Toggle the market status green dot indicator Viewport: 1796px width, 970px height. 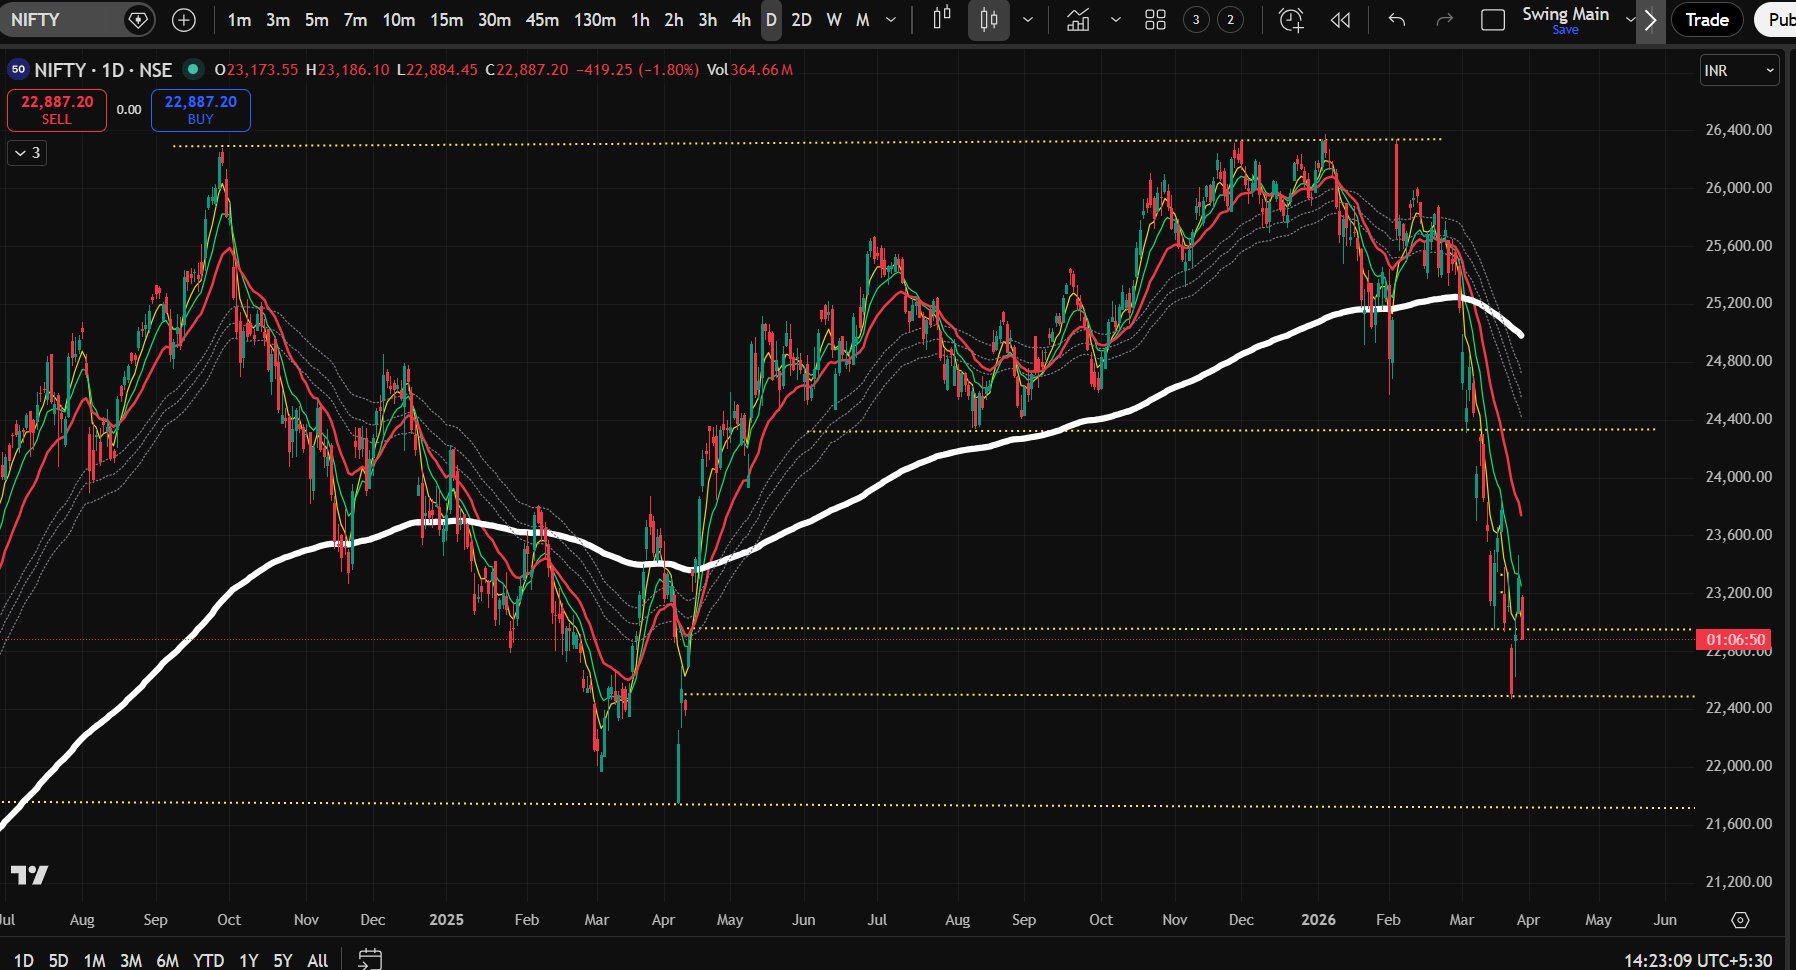point(193,69)
